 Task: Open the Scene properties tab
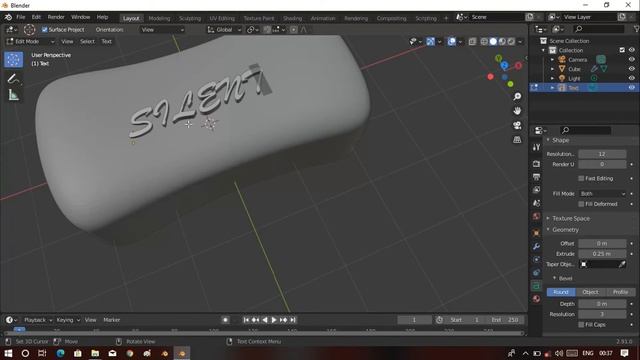[536, 203]
